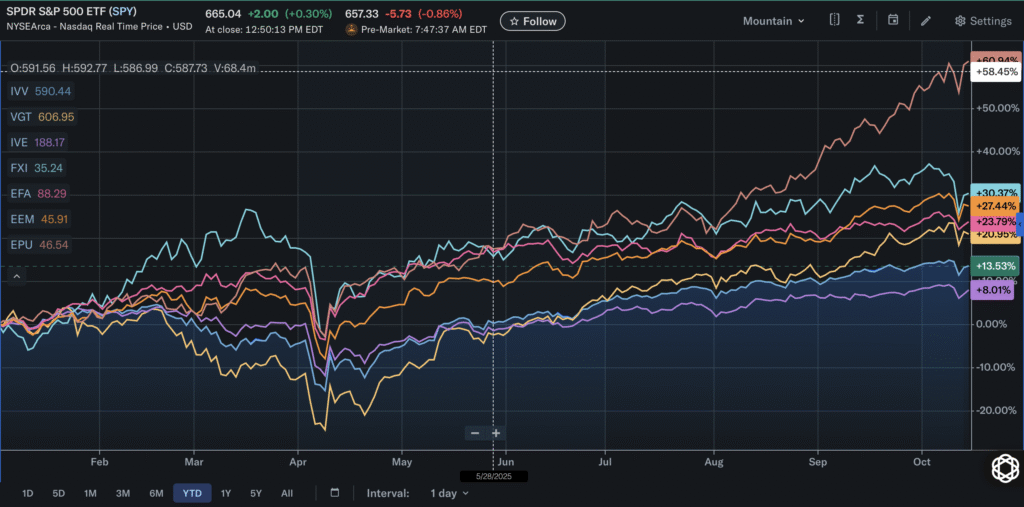Click the +58.45% price axis label
1024x507 pixels.
(995, 73)
